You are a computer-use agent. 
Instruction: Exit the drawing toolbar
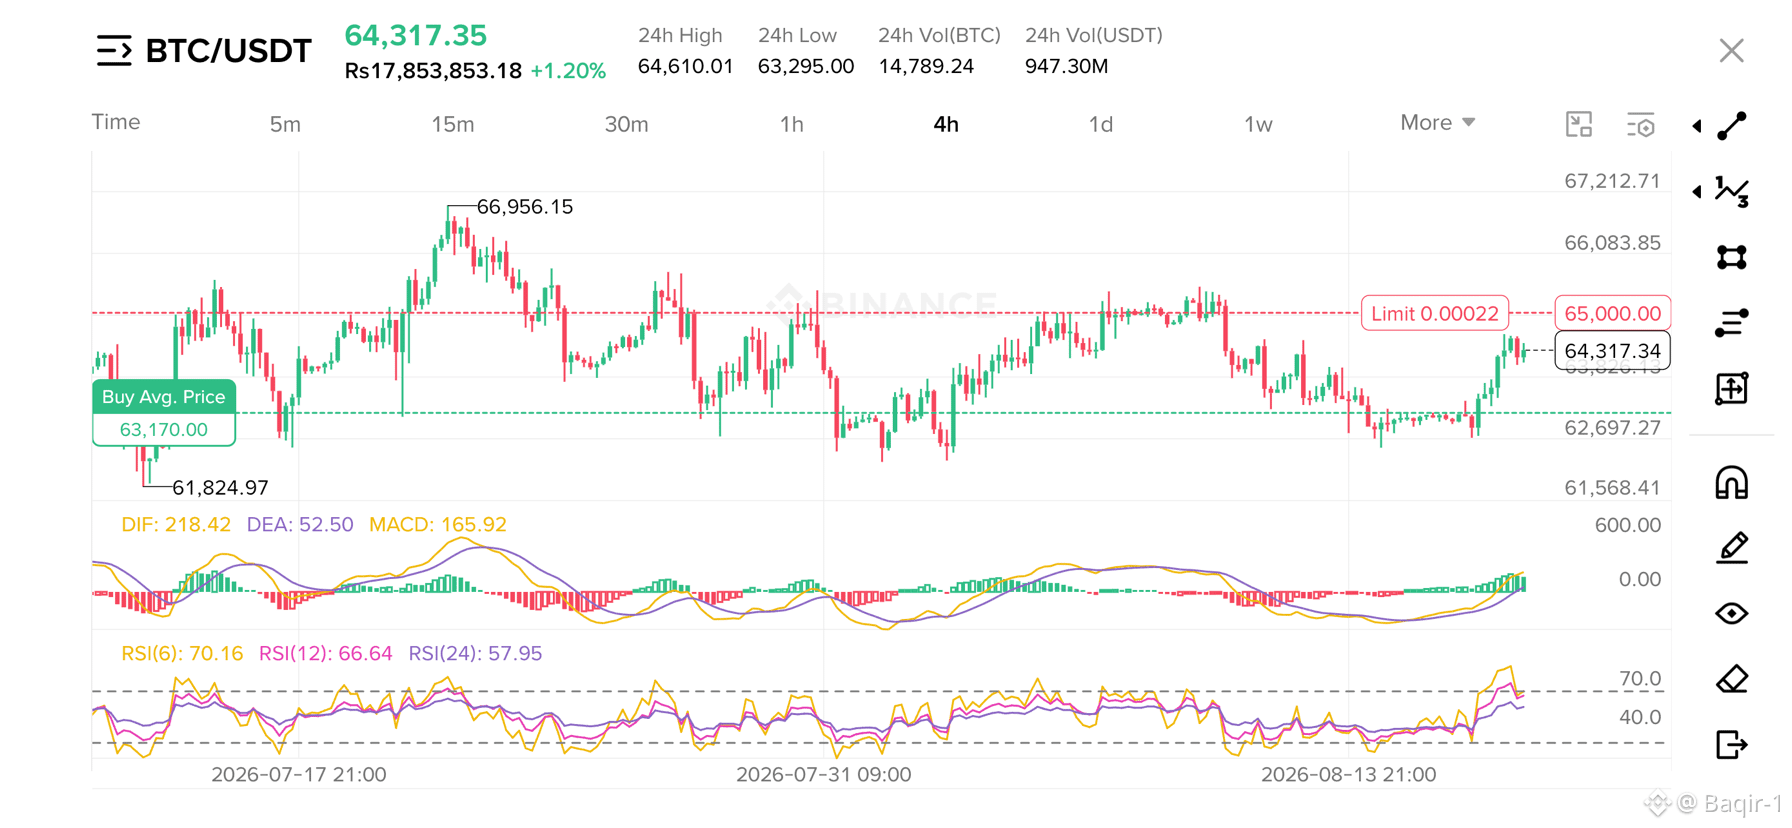pos(1732,745)
